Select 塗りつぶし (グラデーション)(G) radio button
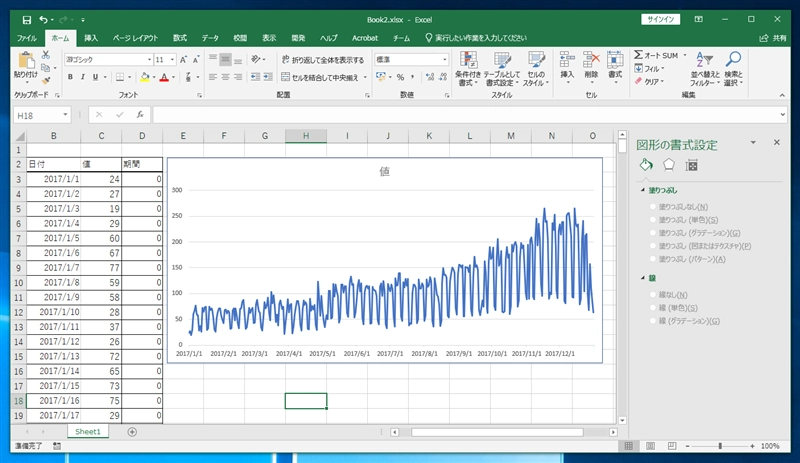The width and height of the screenshot is (800, 463). [x=653, y=233]
